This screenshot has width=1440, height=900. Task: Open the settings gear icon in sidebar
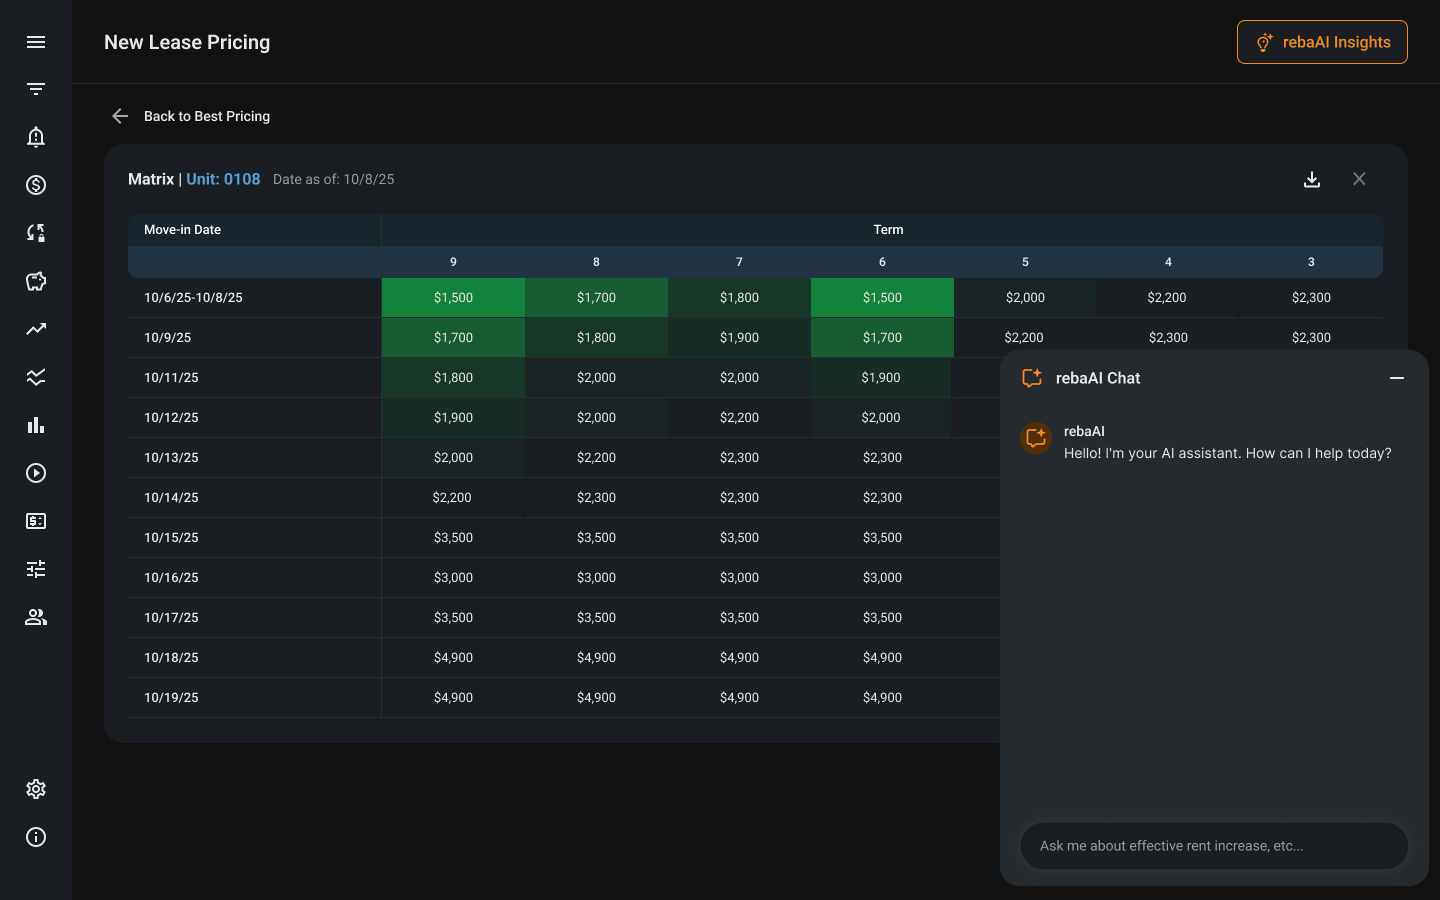(36, 789)
